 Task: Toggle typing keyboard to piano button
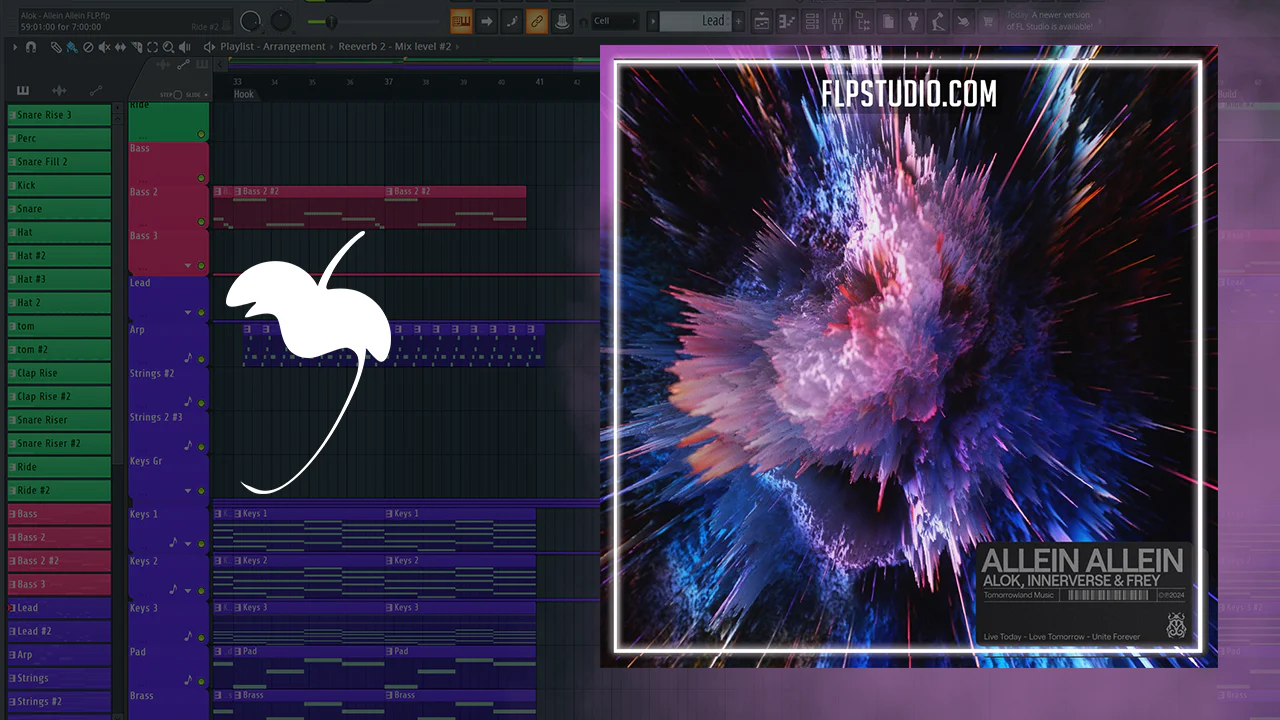click(461, 20)
